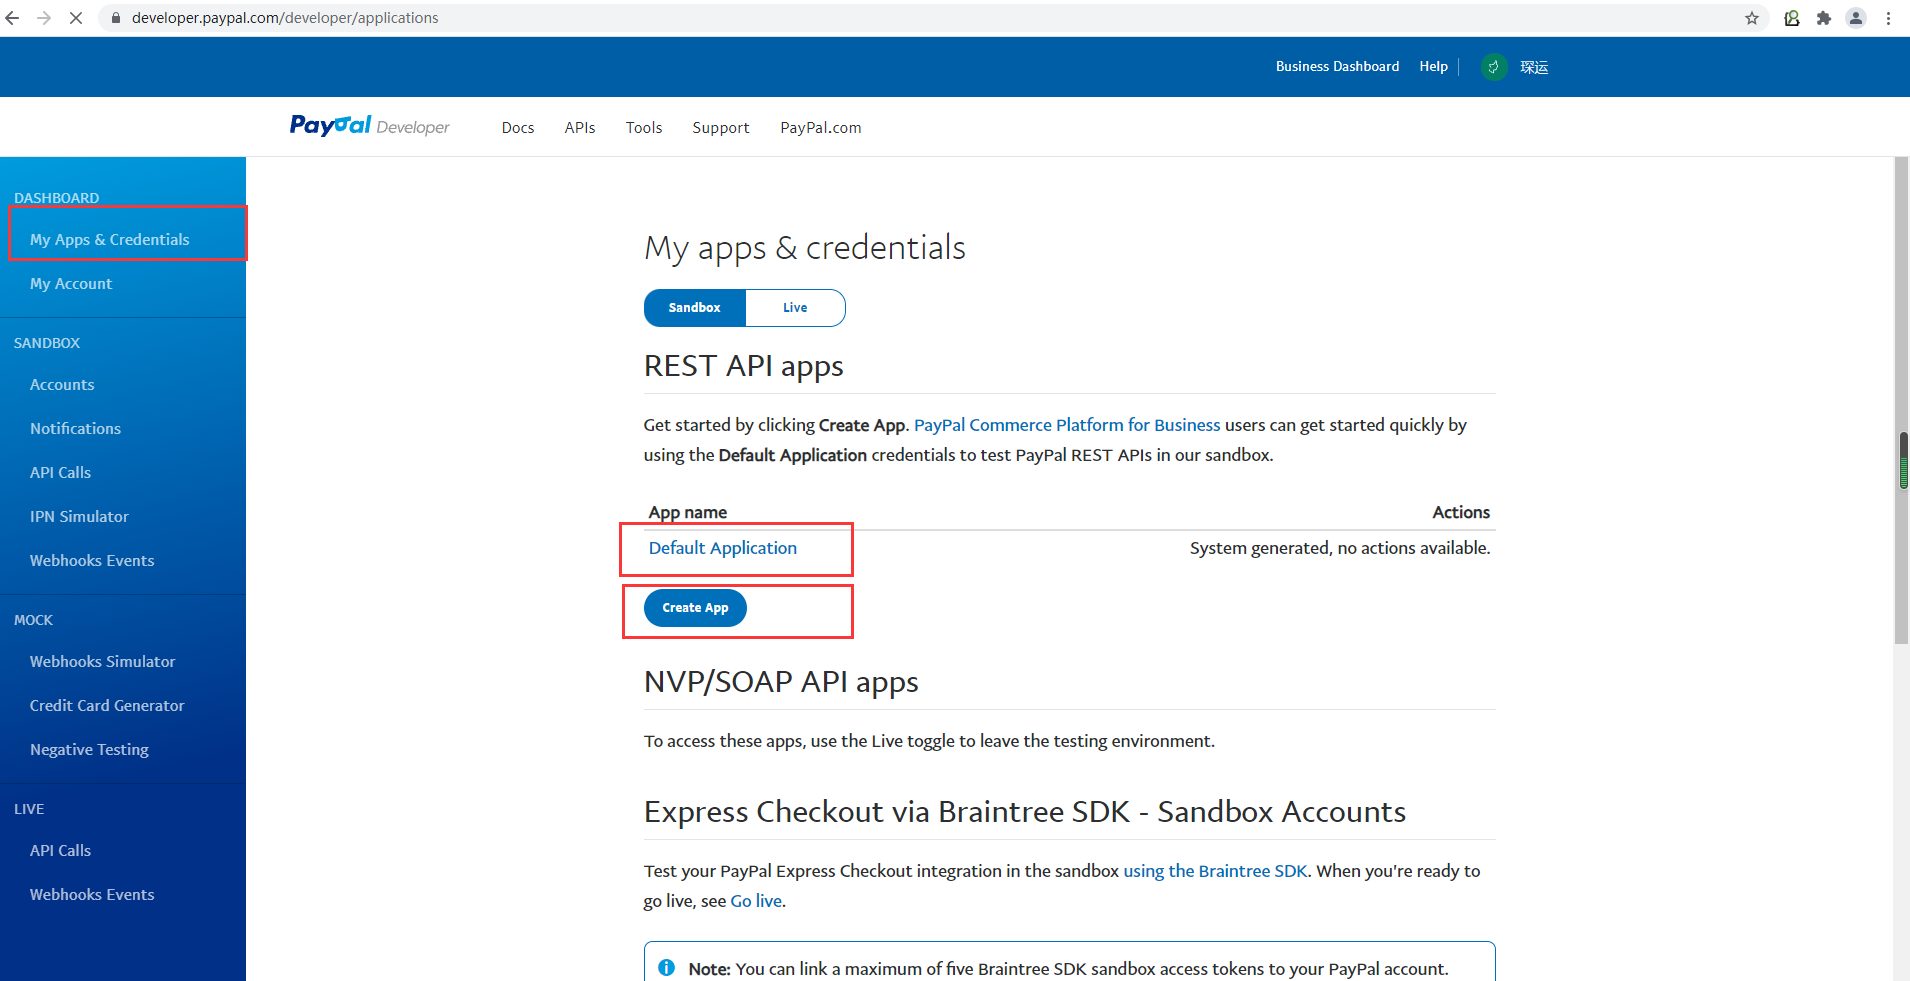Open the Docs navigation menu
1910x981 pixels.
coord(518,128)
